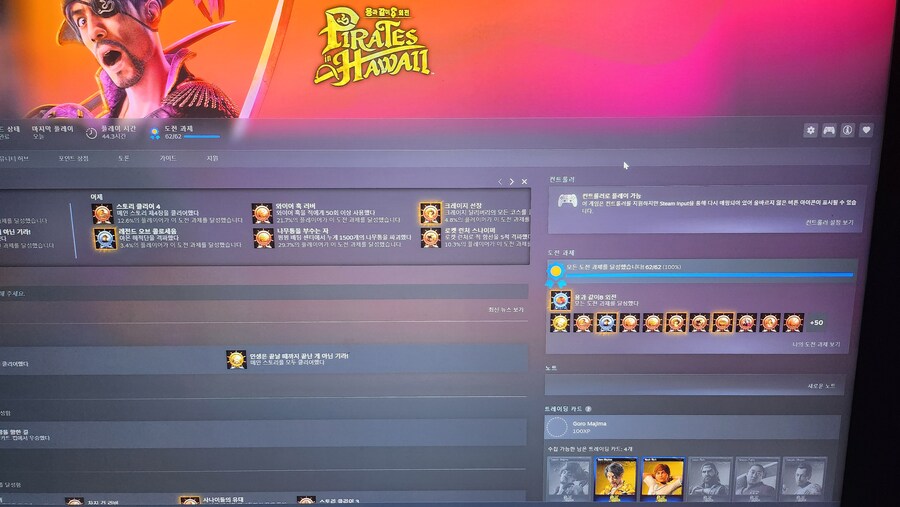Click the Pirates in Hawaii game logo
Viewport: 900px width, 507px height.
(372, 47)
